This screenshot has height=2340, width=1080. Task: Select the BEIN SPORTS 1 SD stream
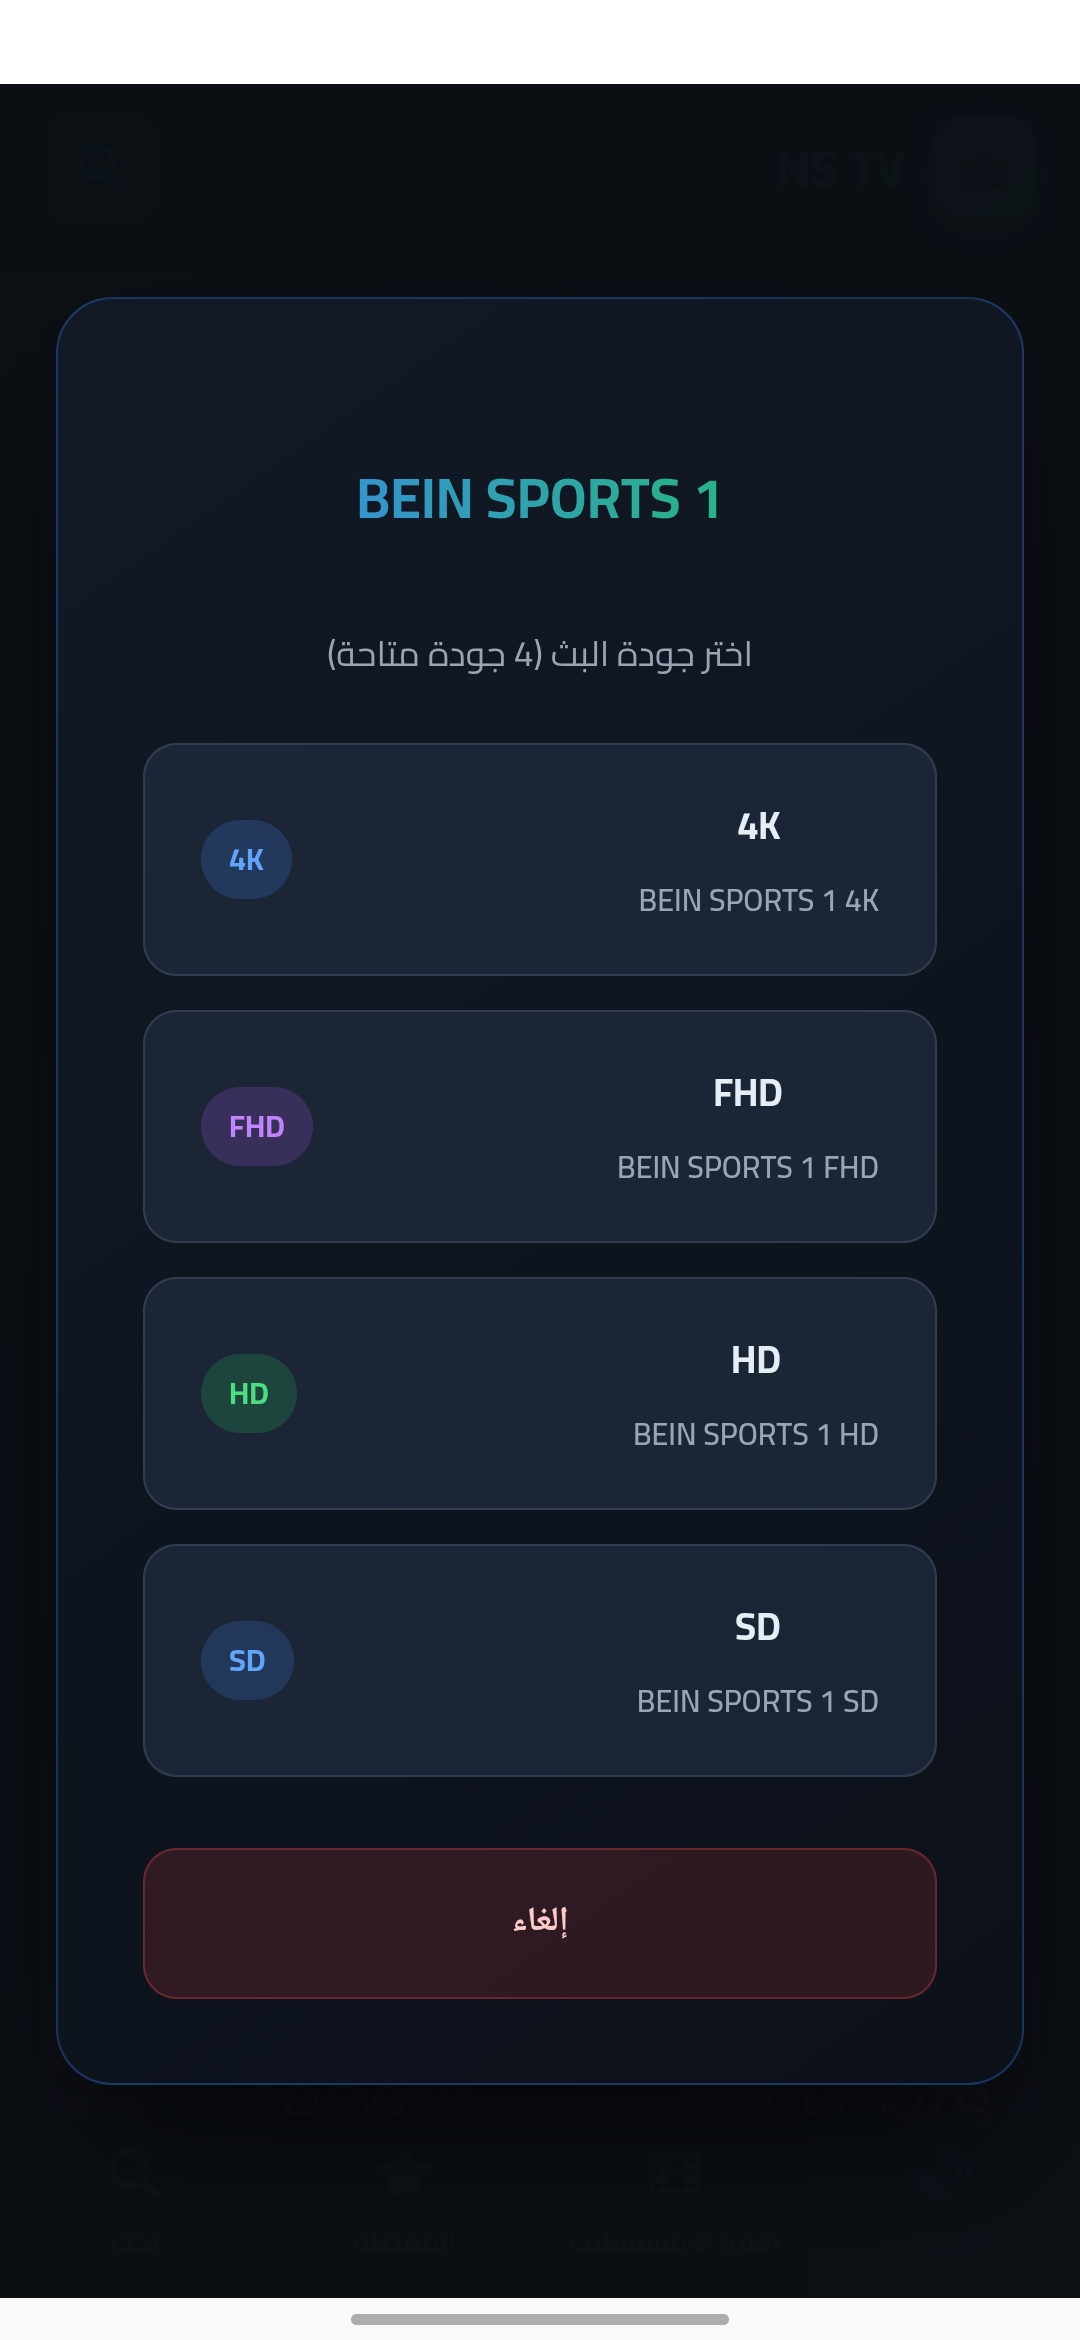pyautogui.click(x=540, y=1660)
